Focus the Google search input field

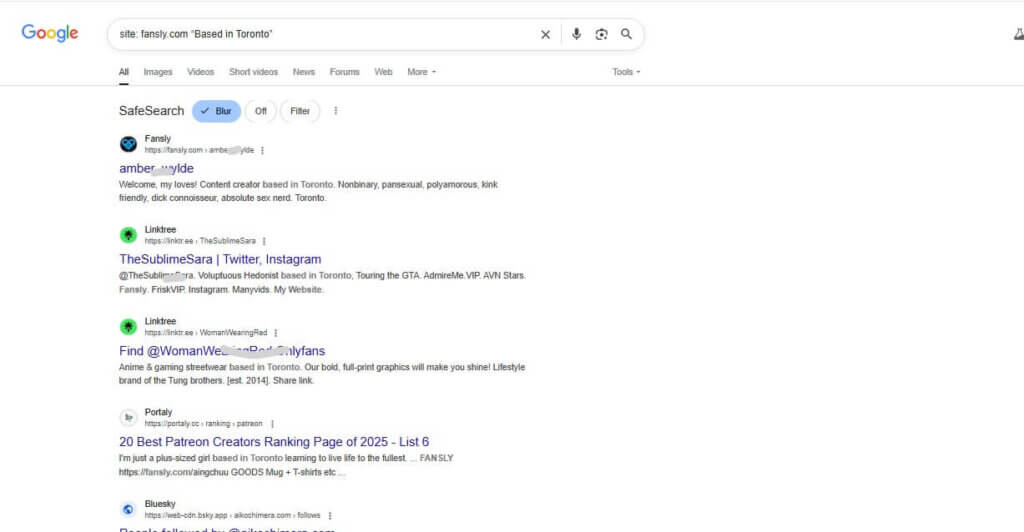(x=325, y=34)
